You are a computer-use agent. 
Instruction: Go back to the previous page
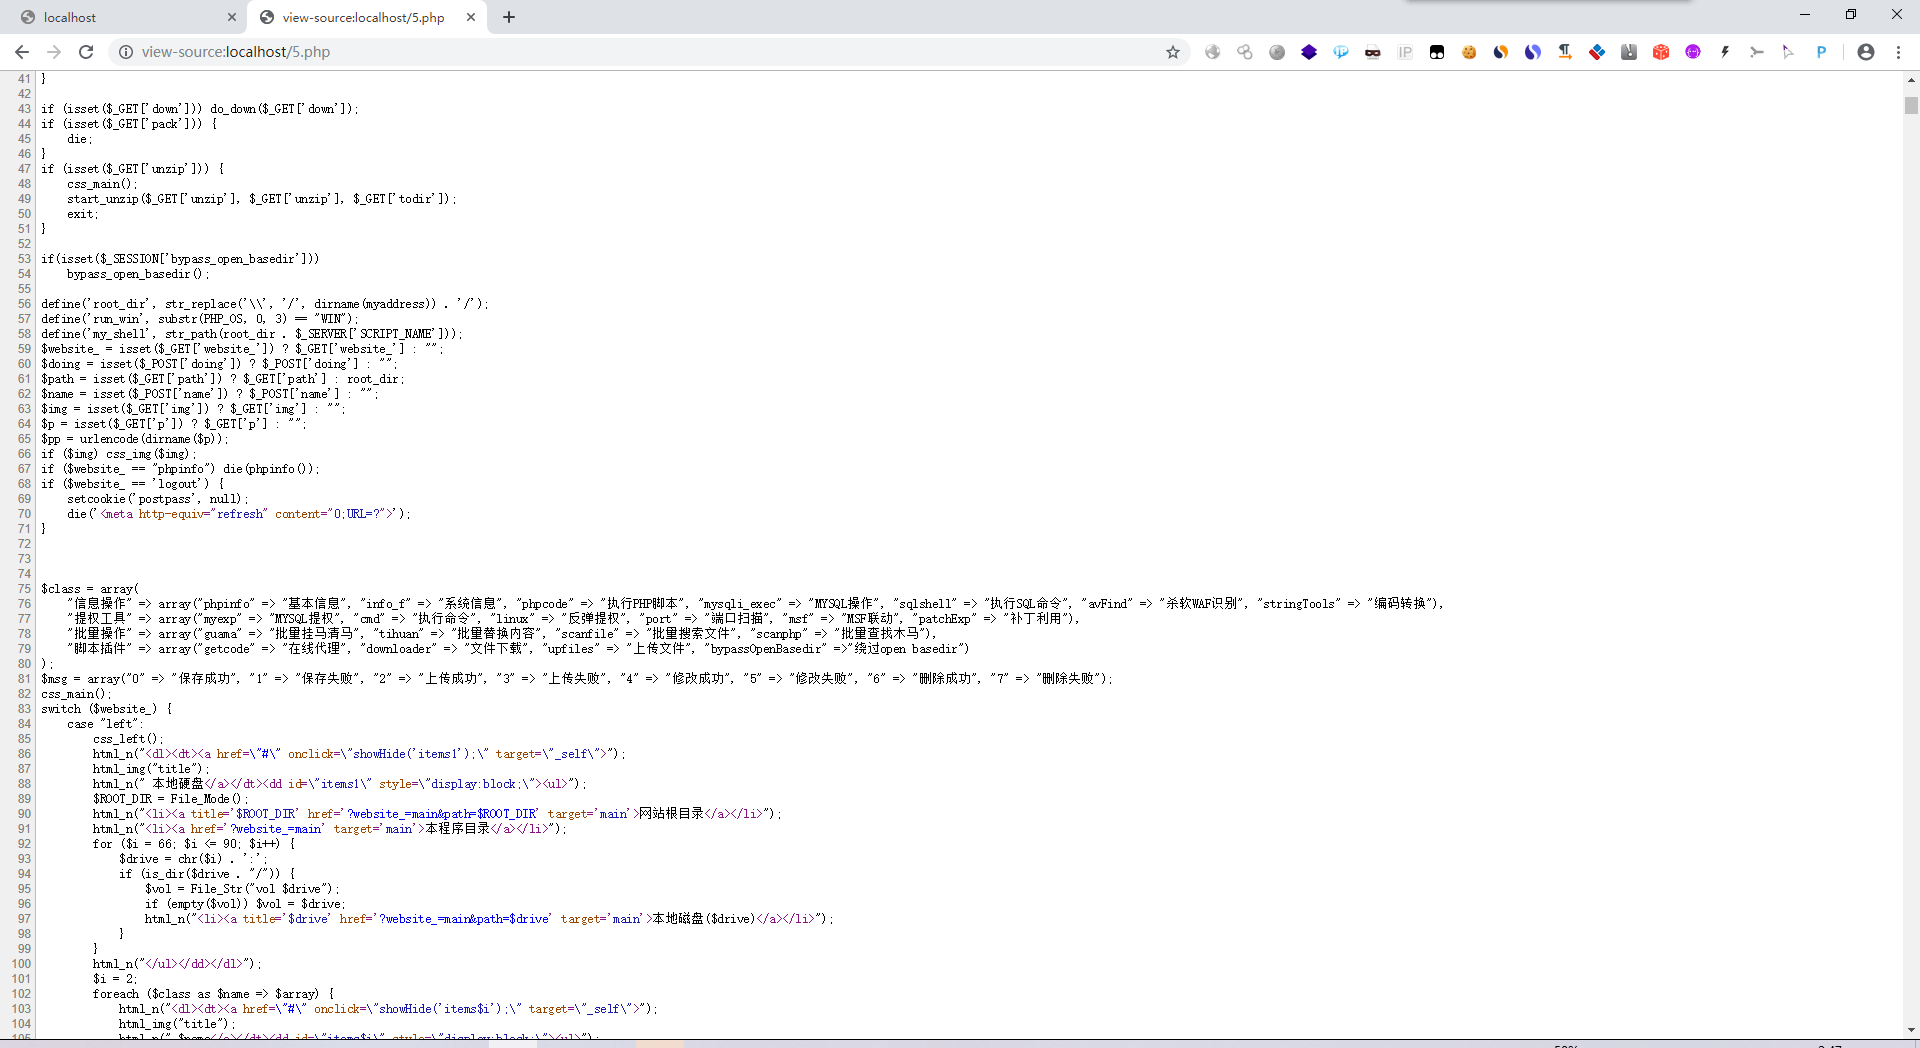pos(22,52)
